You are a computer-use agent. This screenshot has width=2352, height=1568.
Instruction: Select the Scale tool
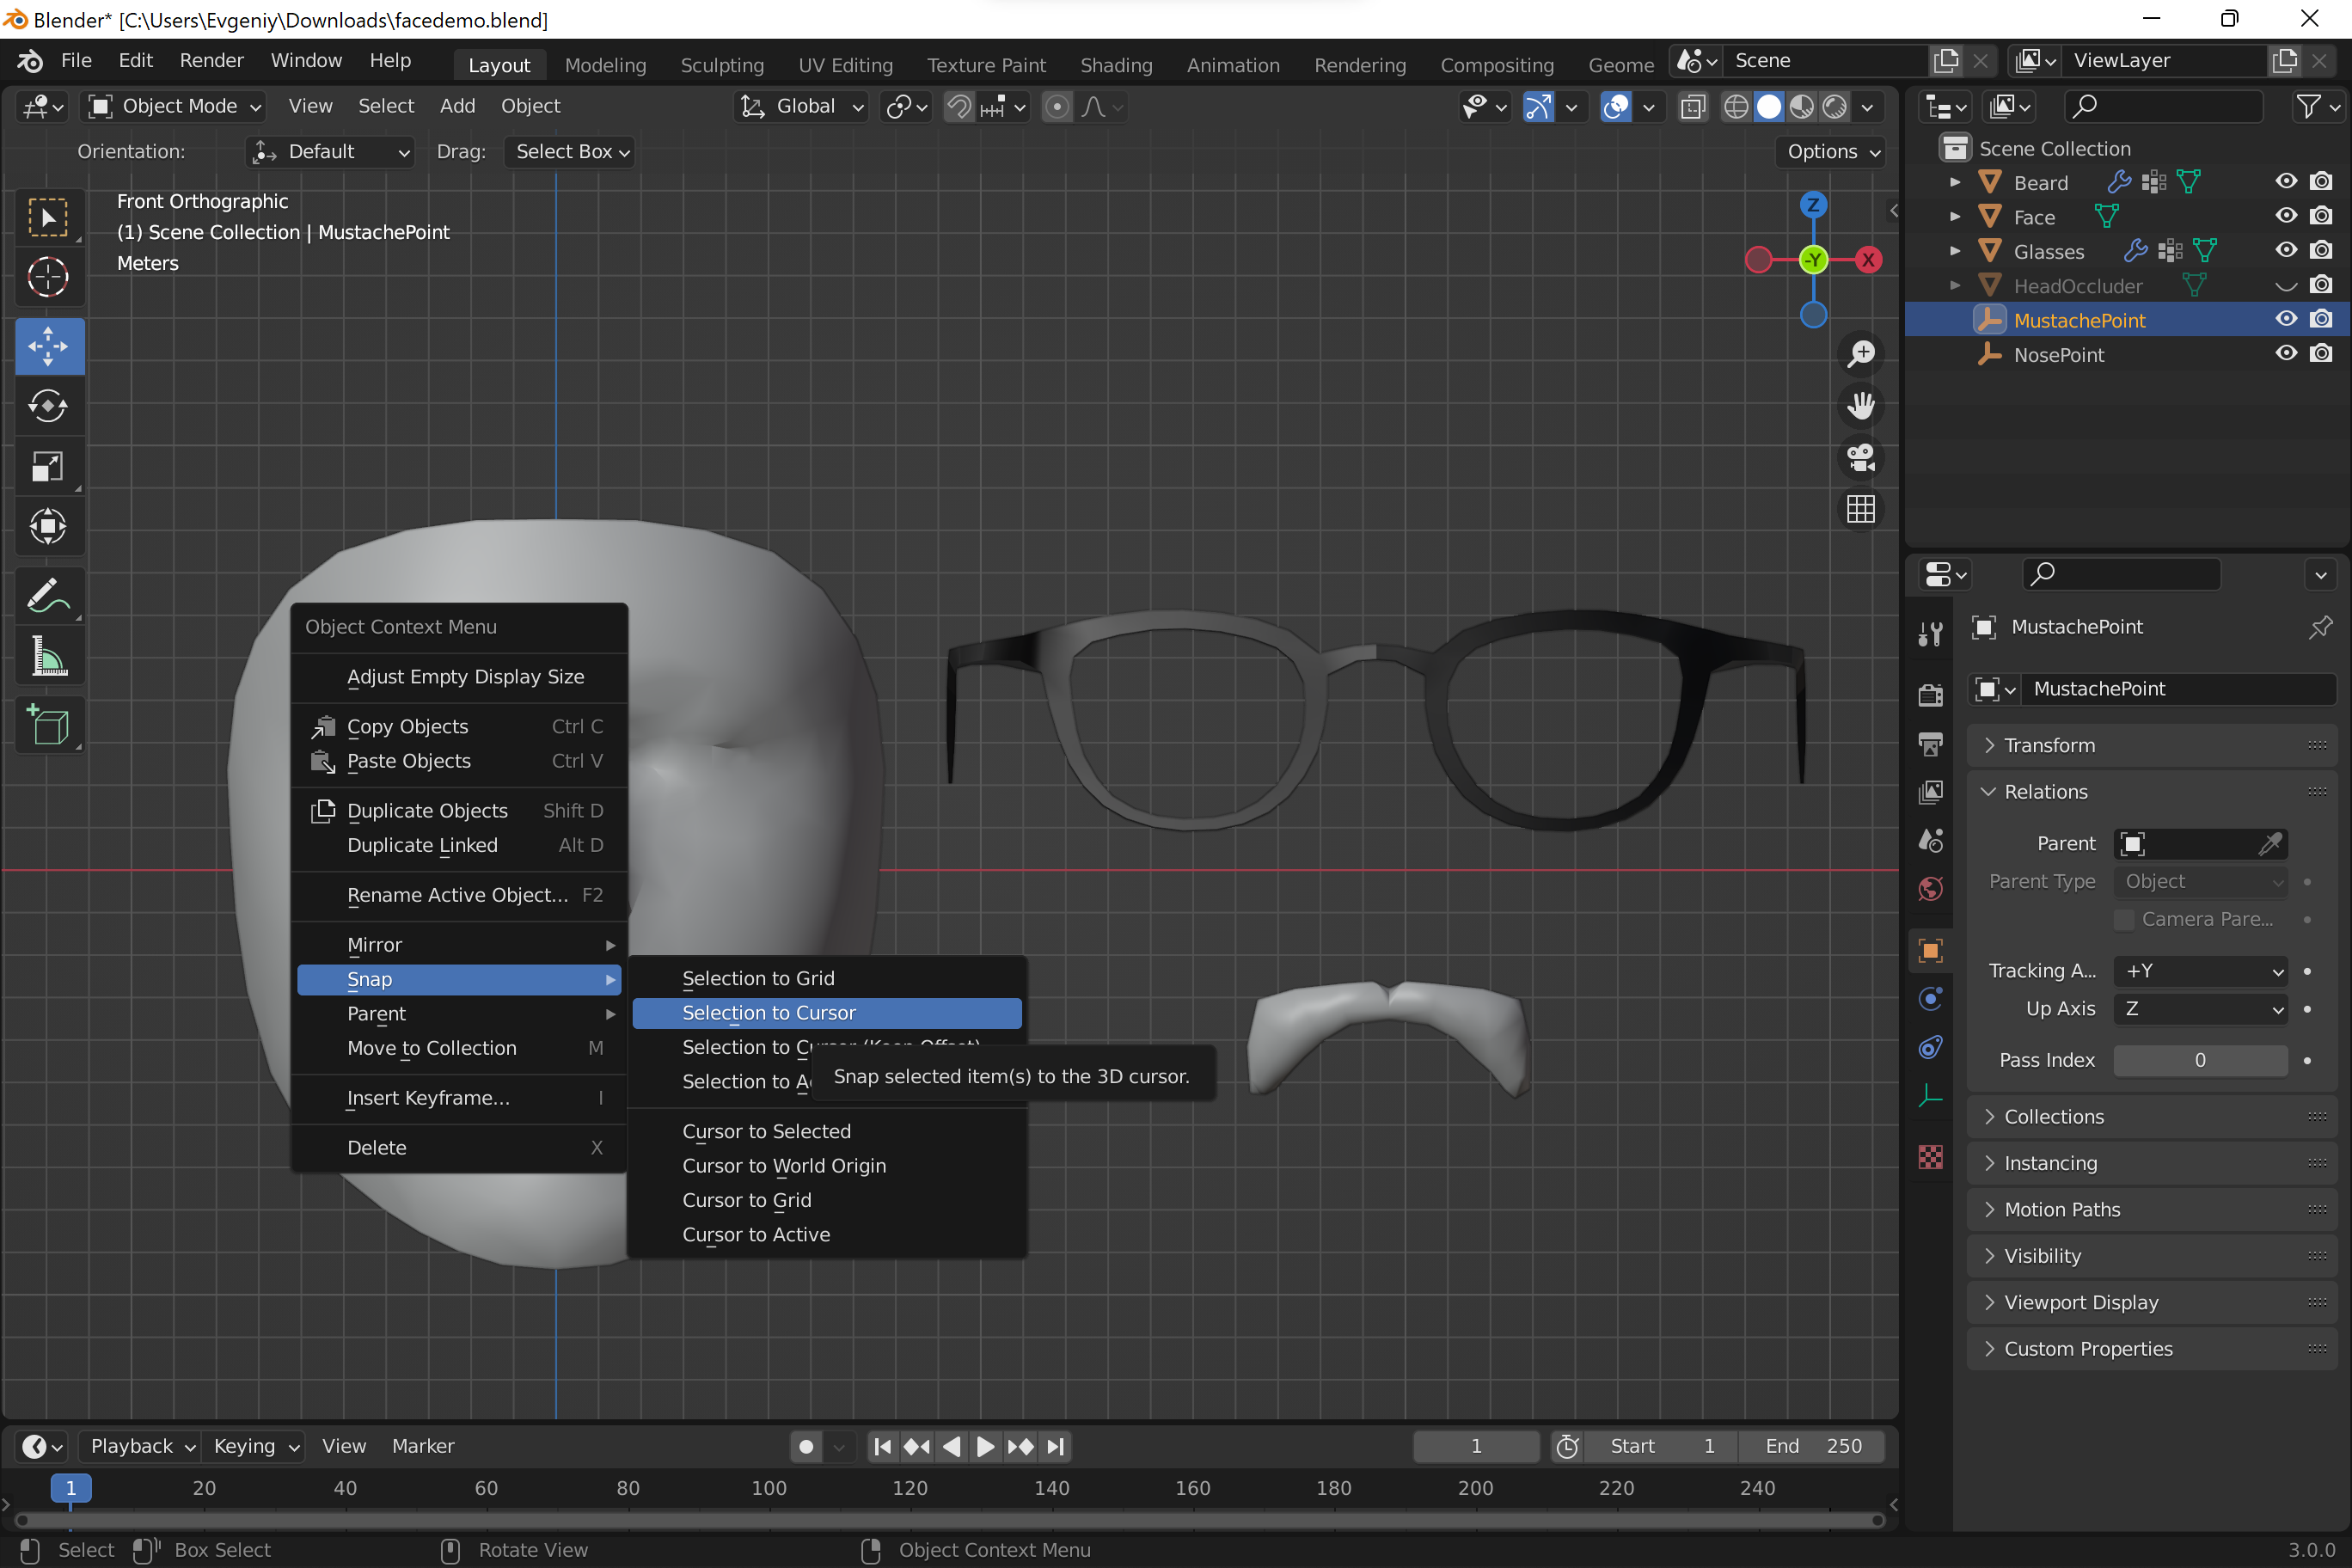[x=48, y=466]
